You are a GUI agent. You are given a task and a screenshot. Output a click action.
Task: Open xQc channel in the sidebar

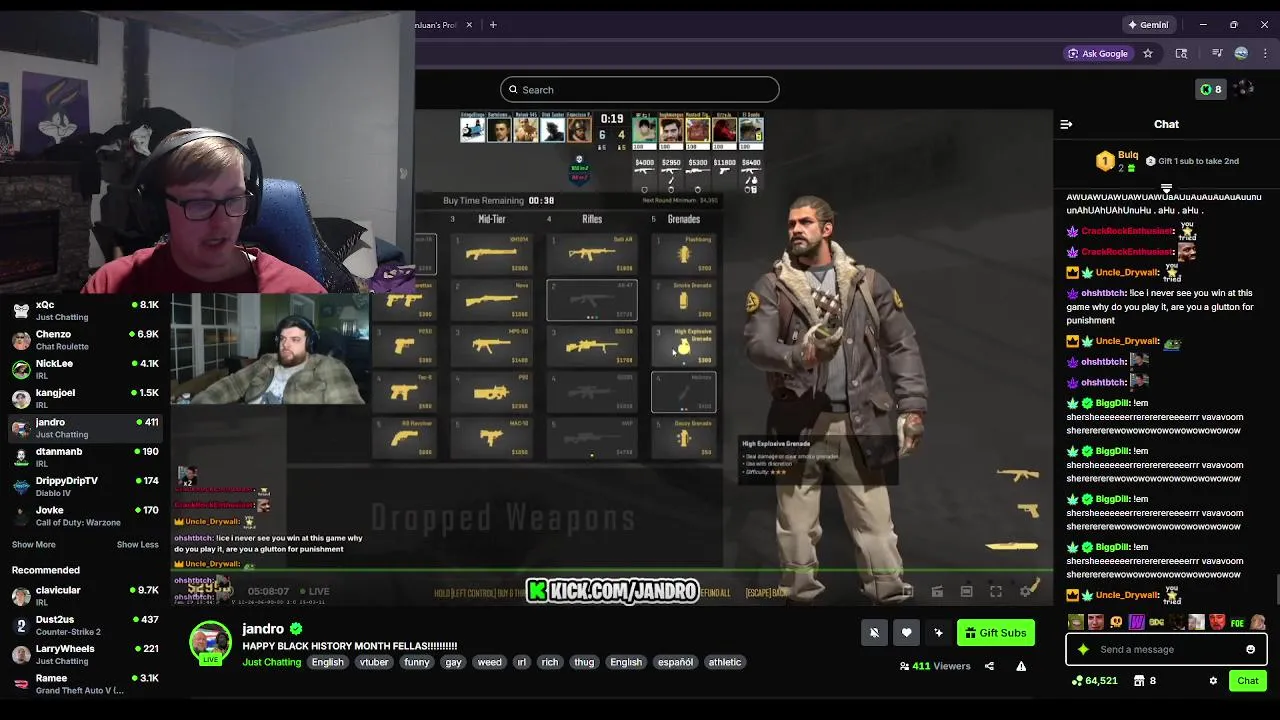[x=85, y=310]
